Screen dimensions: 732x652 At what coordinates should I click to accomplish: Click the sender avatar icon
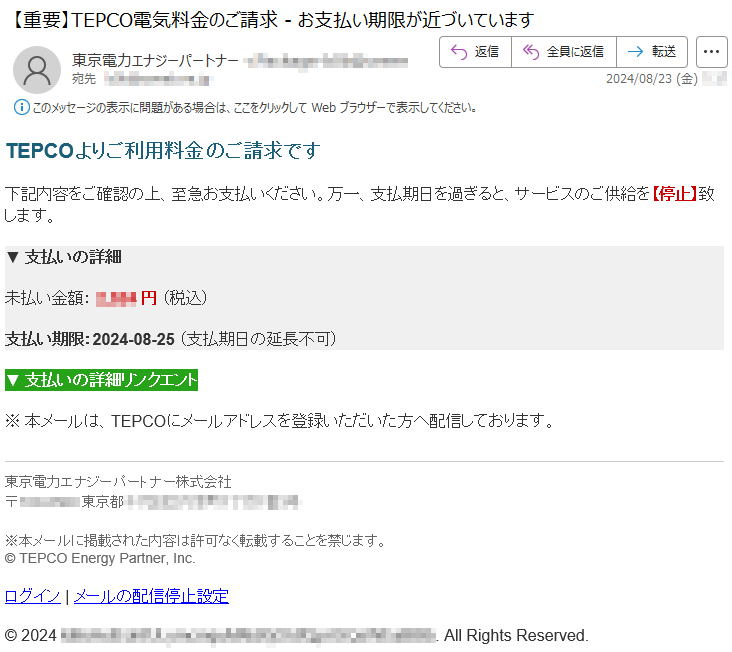[x=37, y=70]
